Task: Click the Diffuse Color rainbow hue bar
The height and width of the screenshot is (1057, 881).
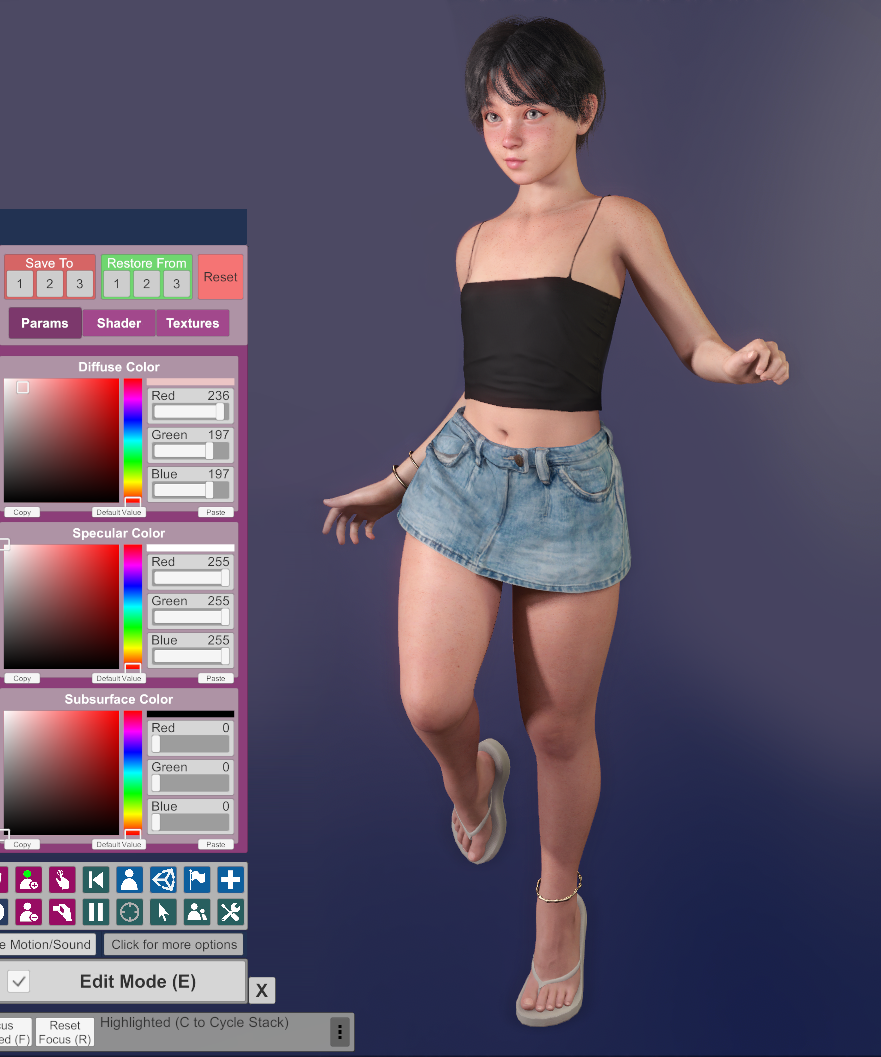Action: point(133,440)
